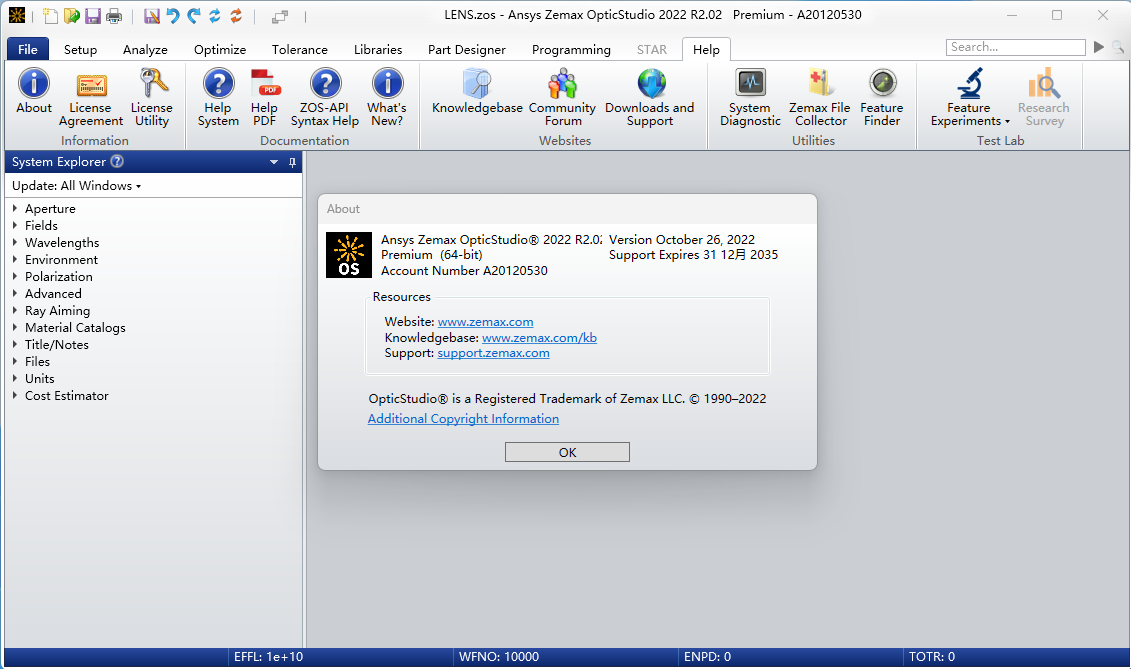Screen dimensions: 1131x669
Task: Switch to the Part Designer tab
Action: 467,49
